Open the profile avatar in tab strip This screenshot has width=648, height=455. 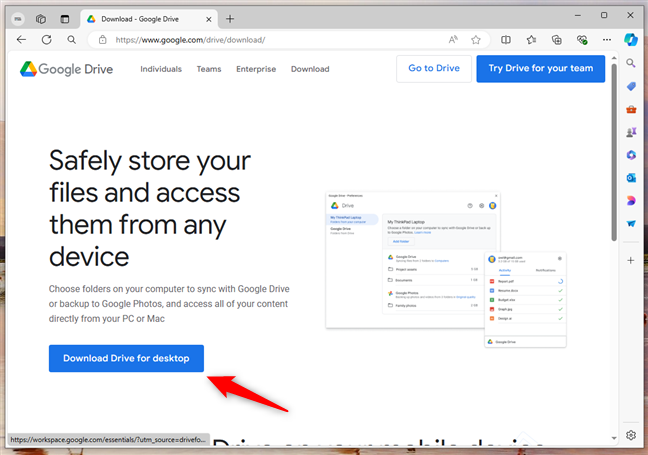click(18, 19)
